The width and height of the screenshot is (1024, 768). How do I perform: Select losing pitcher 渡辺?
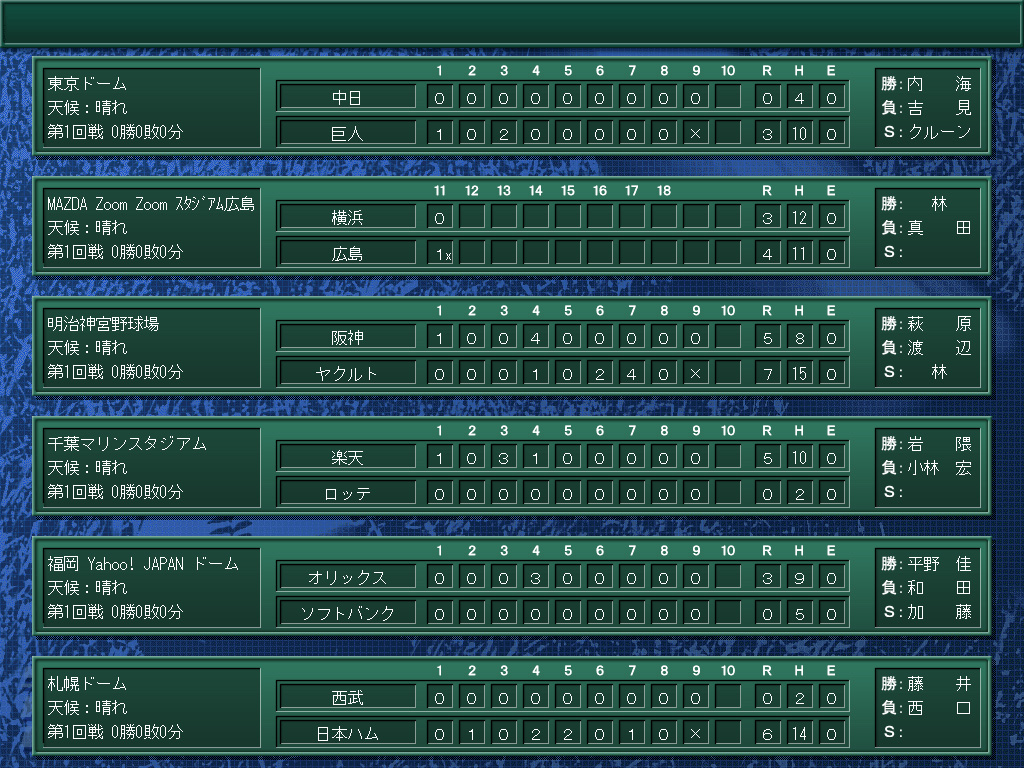tap(939, 348)
